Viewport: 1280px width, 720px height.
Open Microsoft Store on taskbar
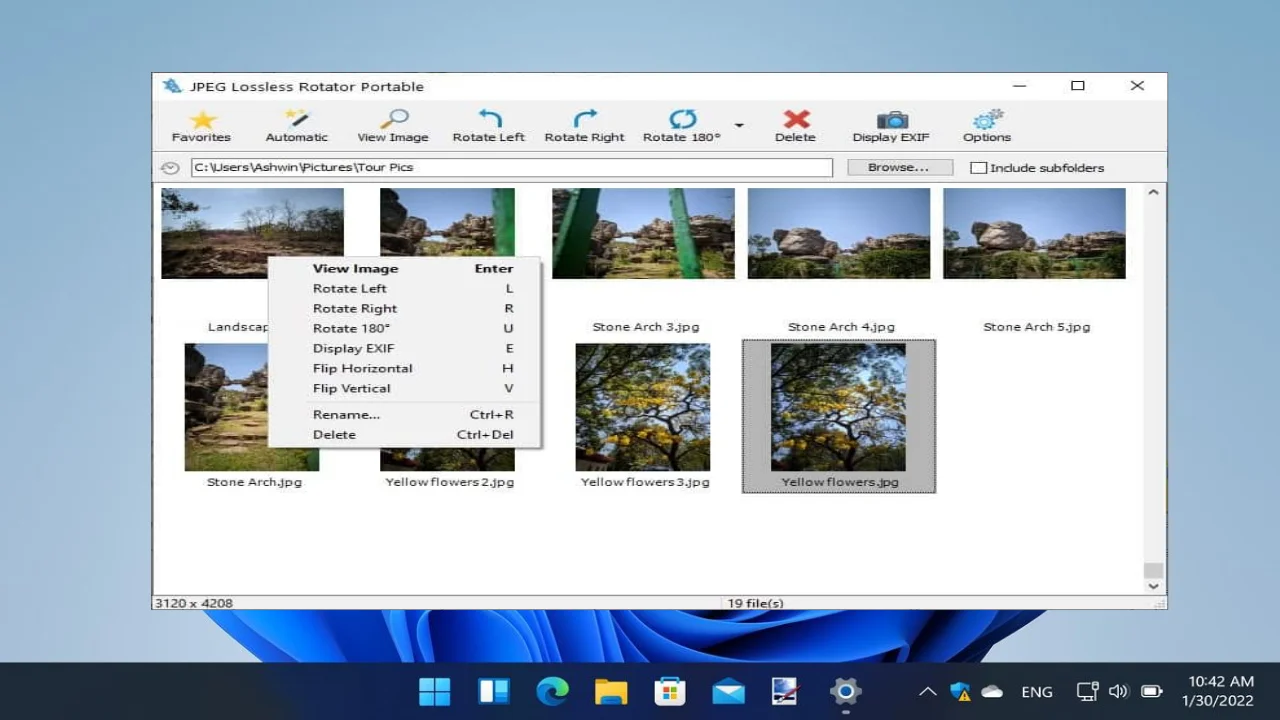click(x=669, y=691)
